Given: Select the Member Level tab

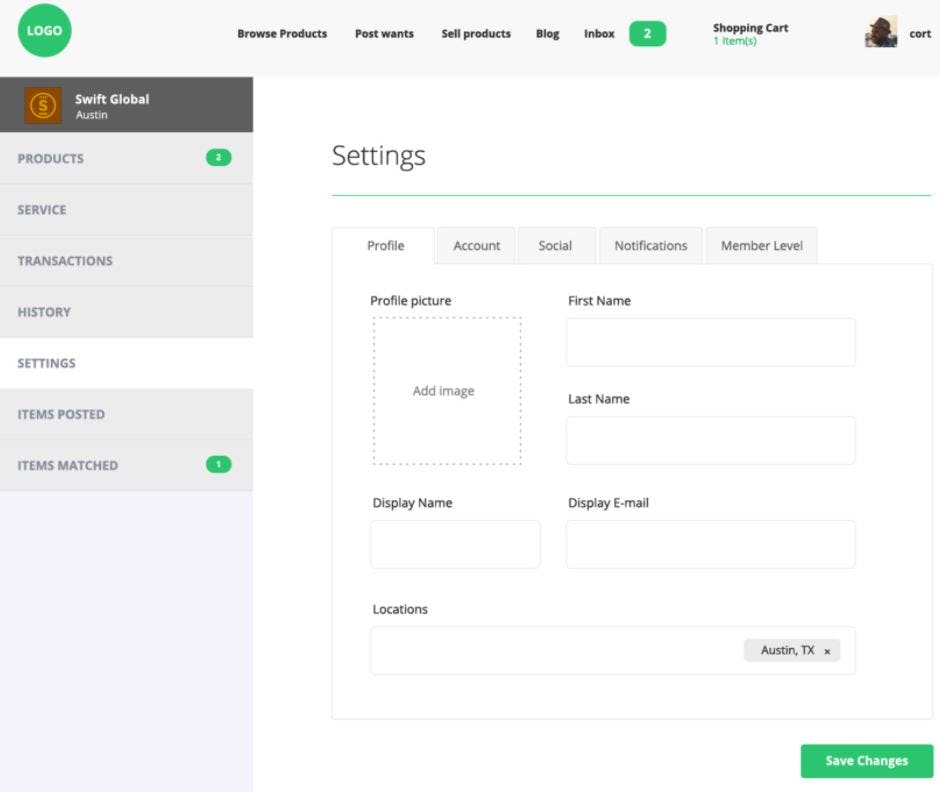Looking at the screenshot, I should click(x=761, y=245).
